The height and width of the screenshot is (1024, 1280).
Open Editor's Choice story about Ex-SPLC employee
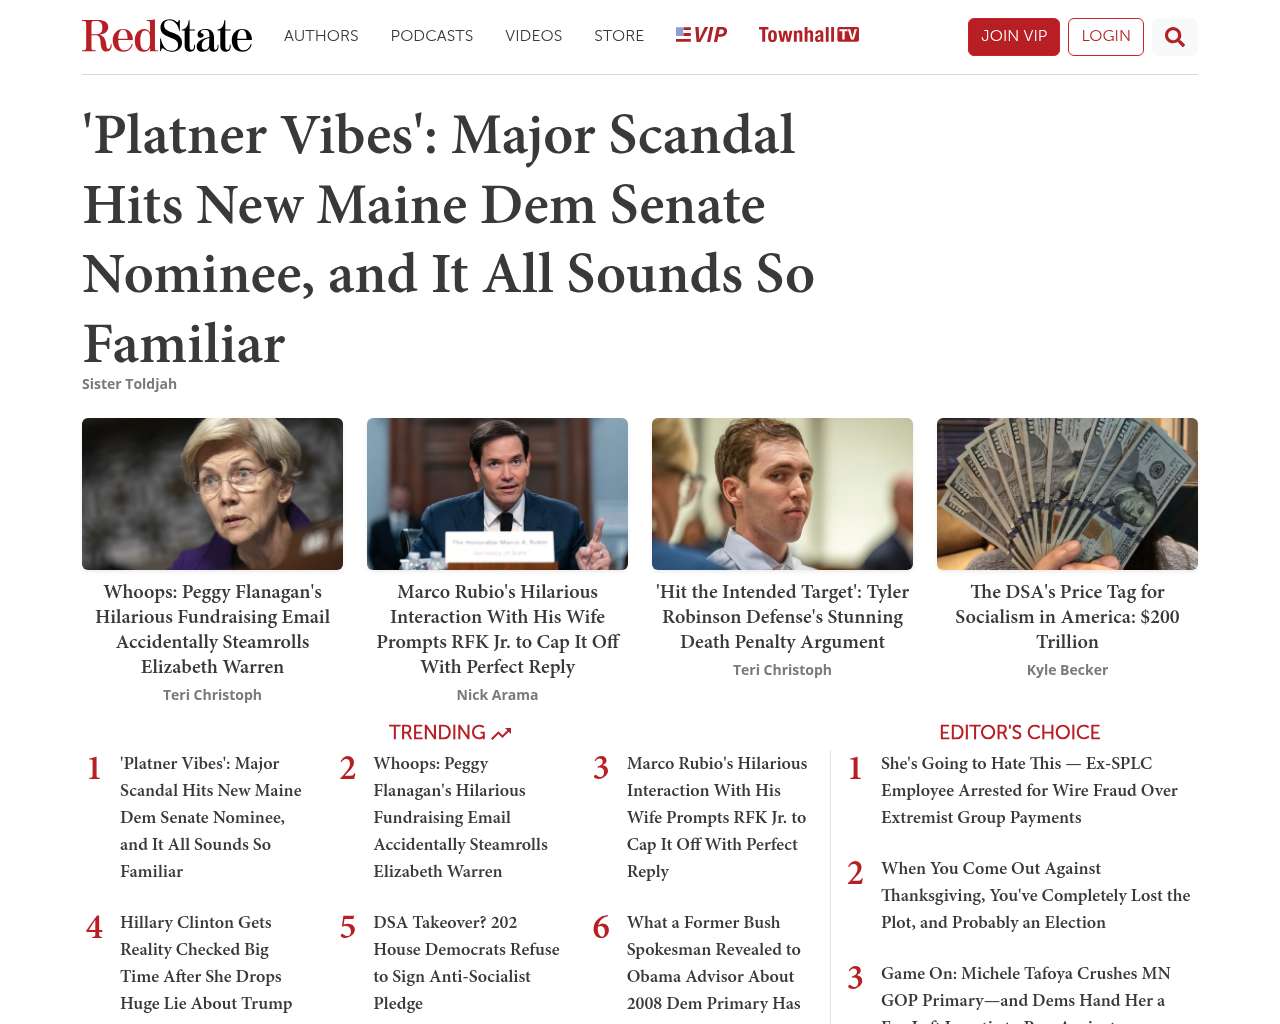point(1029,790)
